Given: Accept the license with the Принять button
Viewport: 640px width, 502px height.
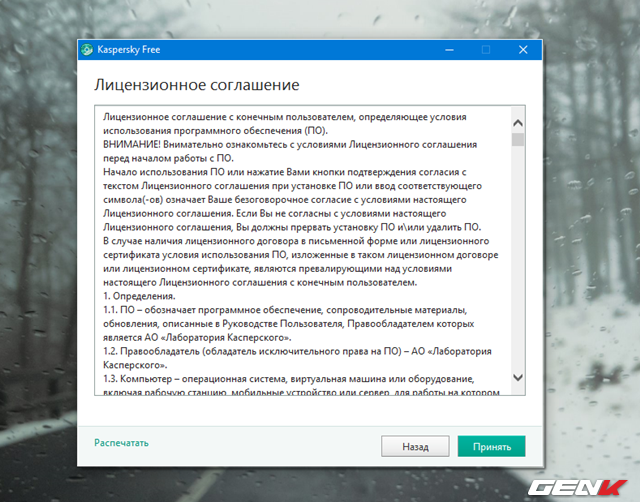Looking at the screenshot, I should click(x=491, y=446).
